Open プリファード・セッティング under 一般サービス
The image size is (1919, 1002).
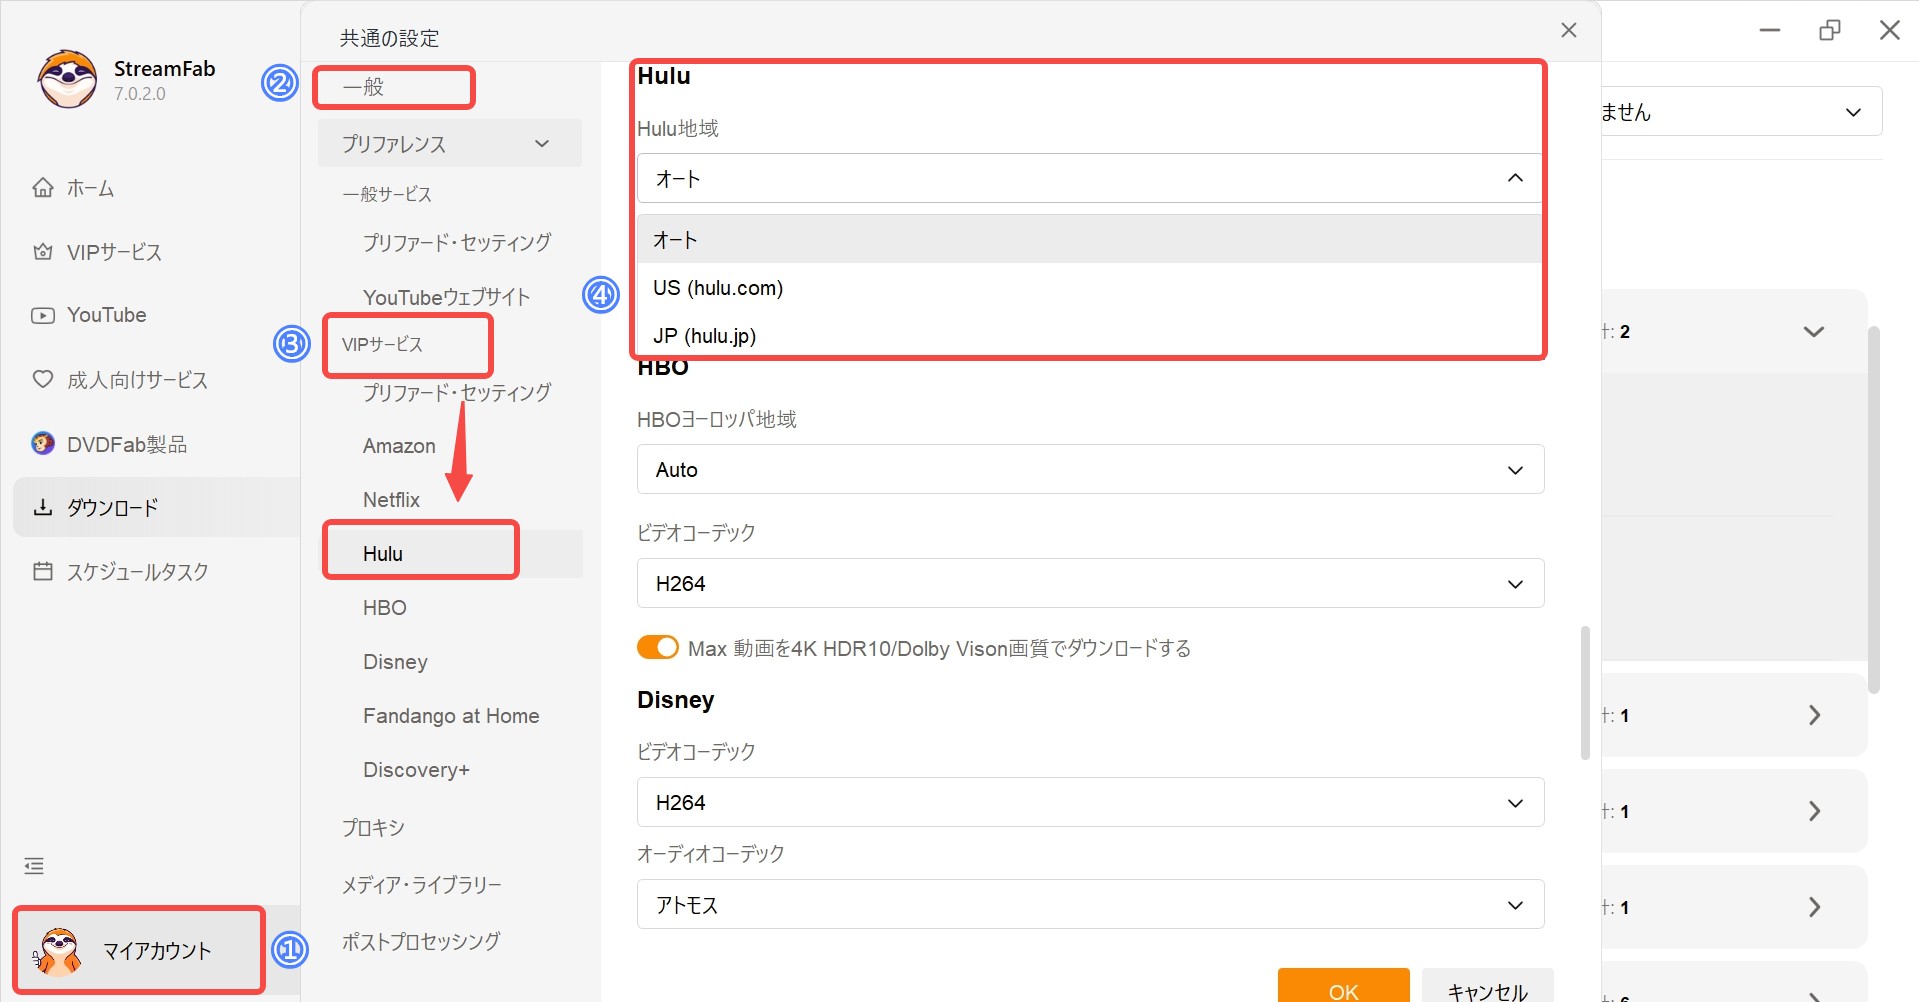[x=457, y=242]
